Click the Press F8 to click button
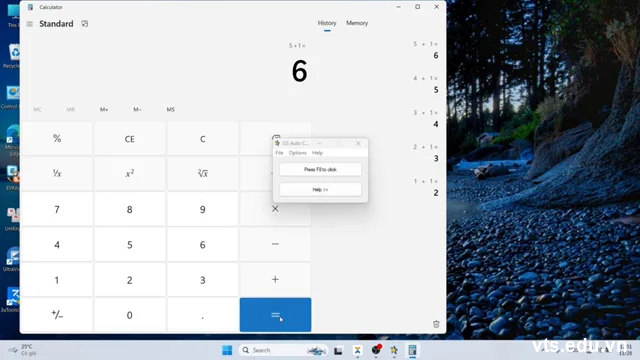 (320, 169)
